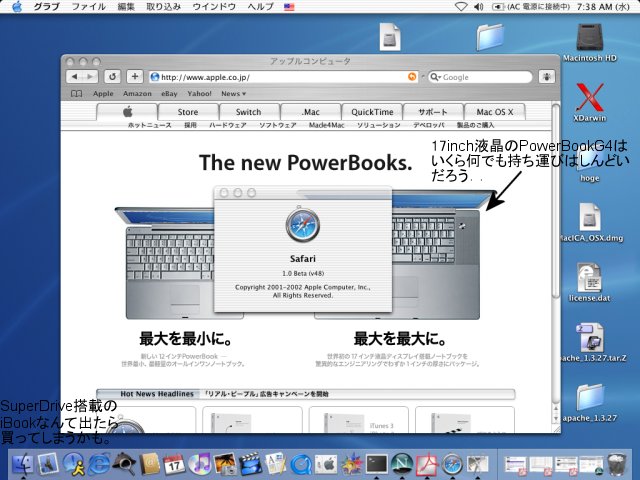Click the AirPort status icon in the menu bar
Viewport: 640px width, 480px height.
pyautogui.click(x=461, y=7)
